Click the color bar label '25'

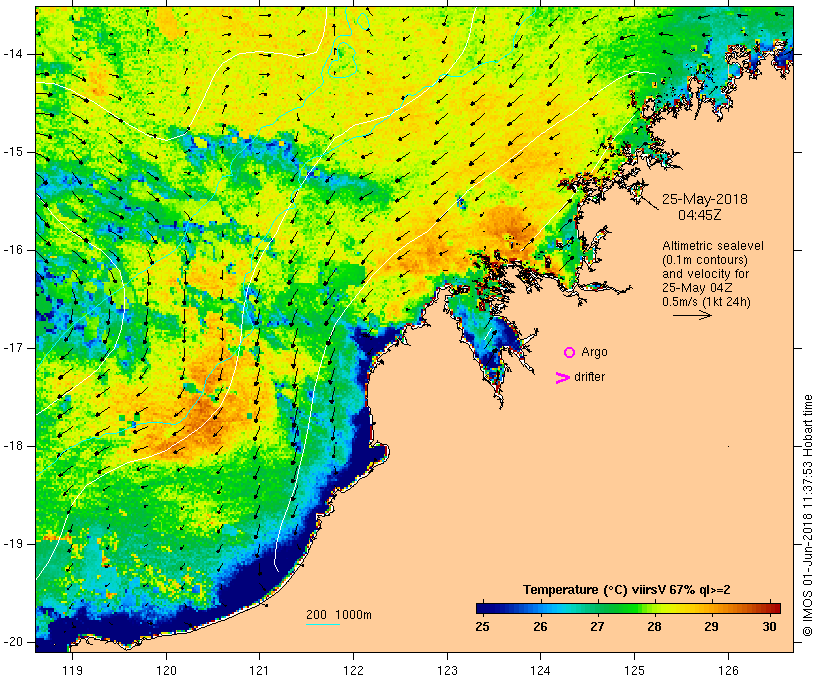click(482, 626)
